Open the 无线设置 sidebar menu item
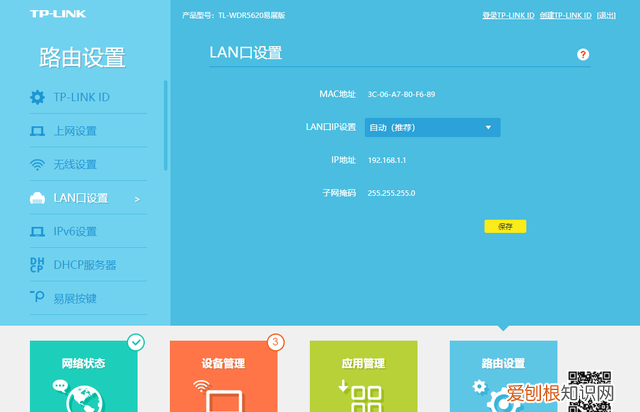The width and height of the screenshot is (640, 412). [74, 164]
